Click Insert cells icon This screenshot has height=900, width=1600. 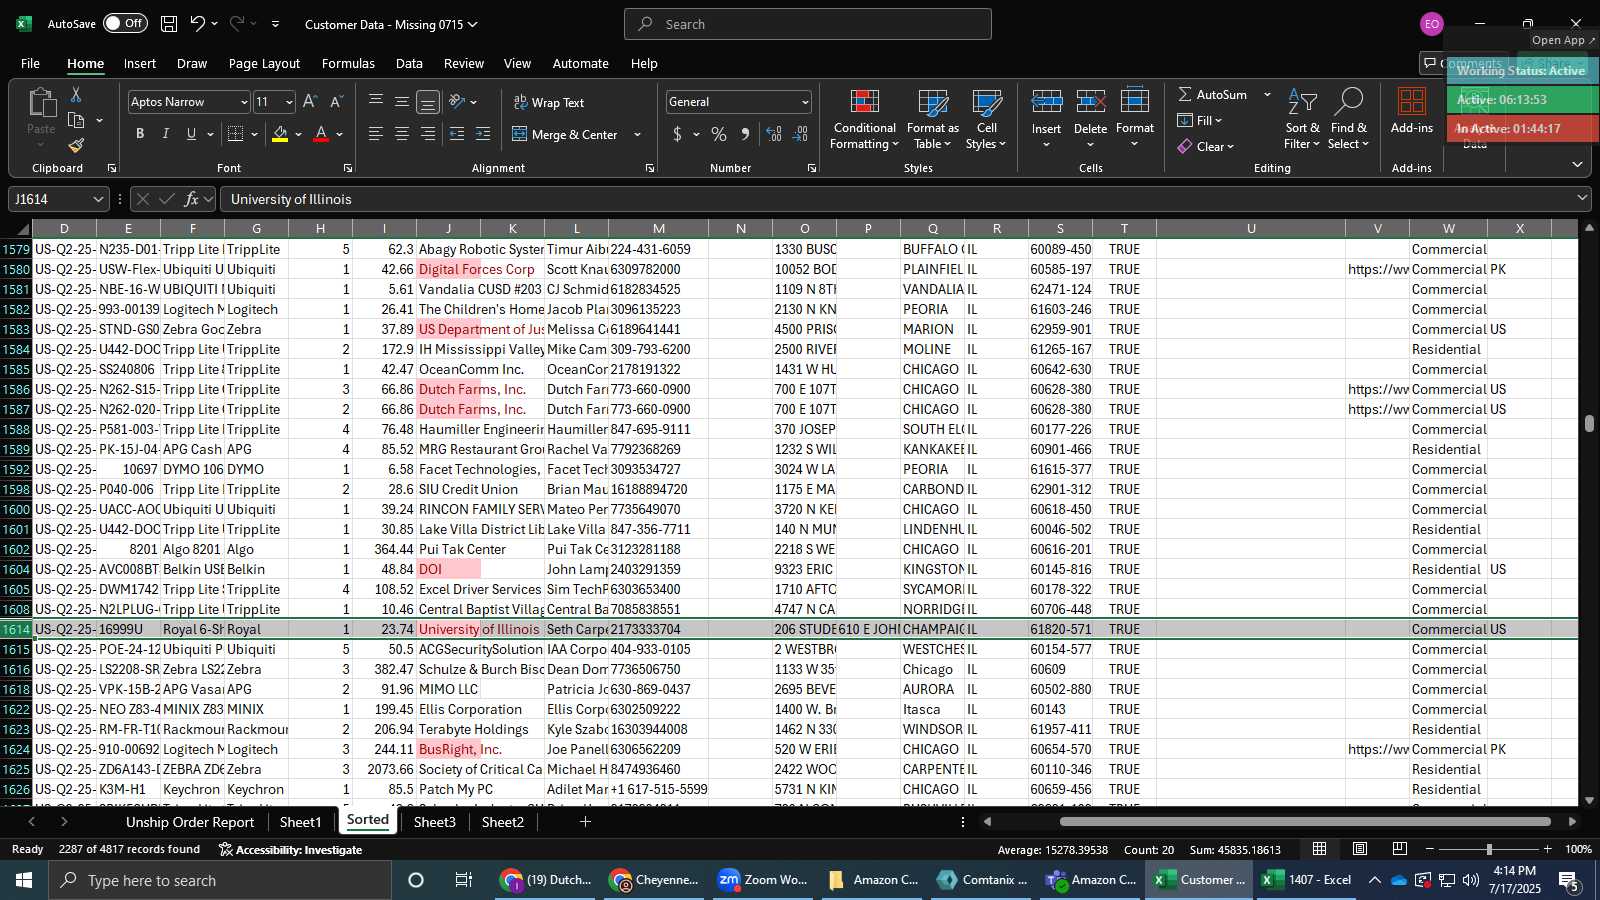1047,103
